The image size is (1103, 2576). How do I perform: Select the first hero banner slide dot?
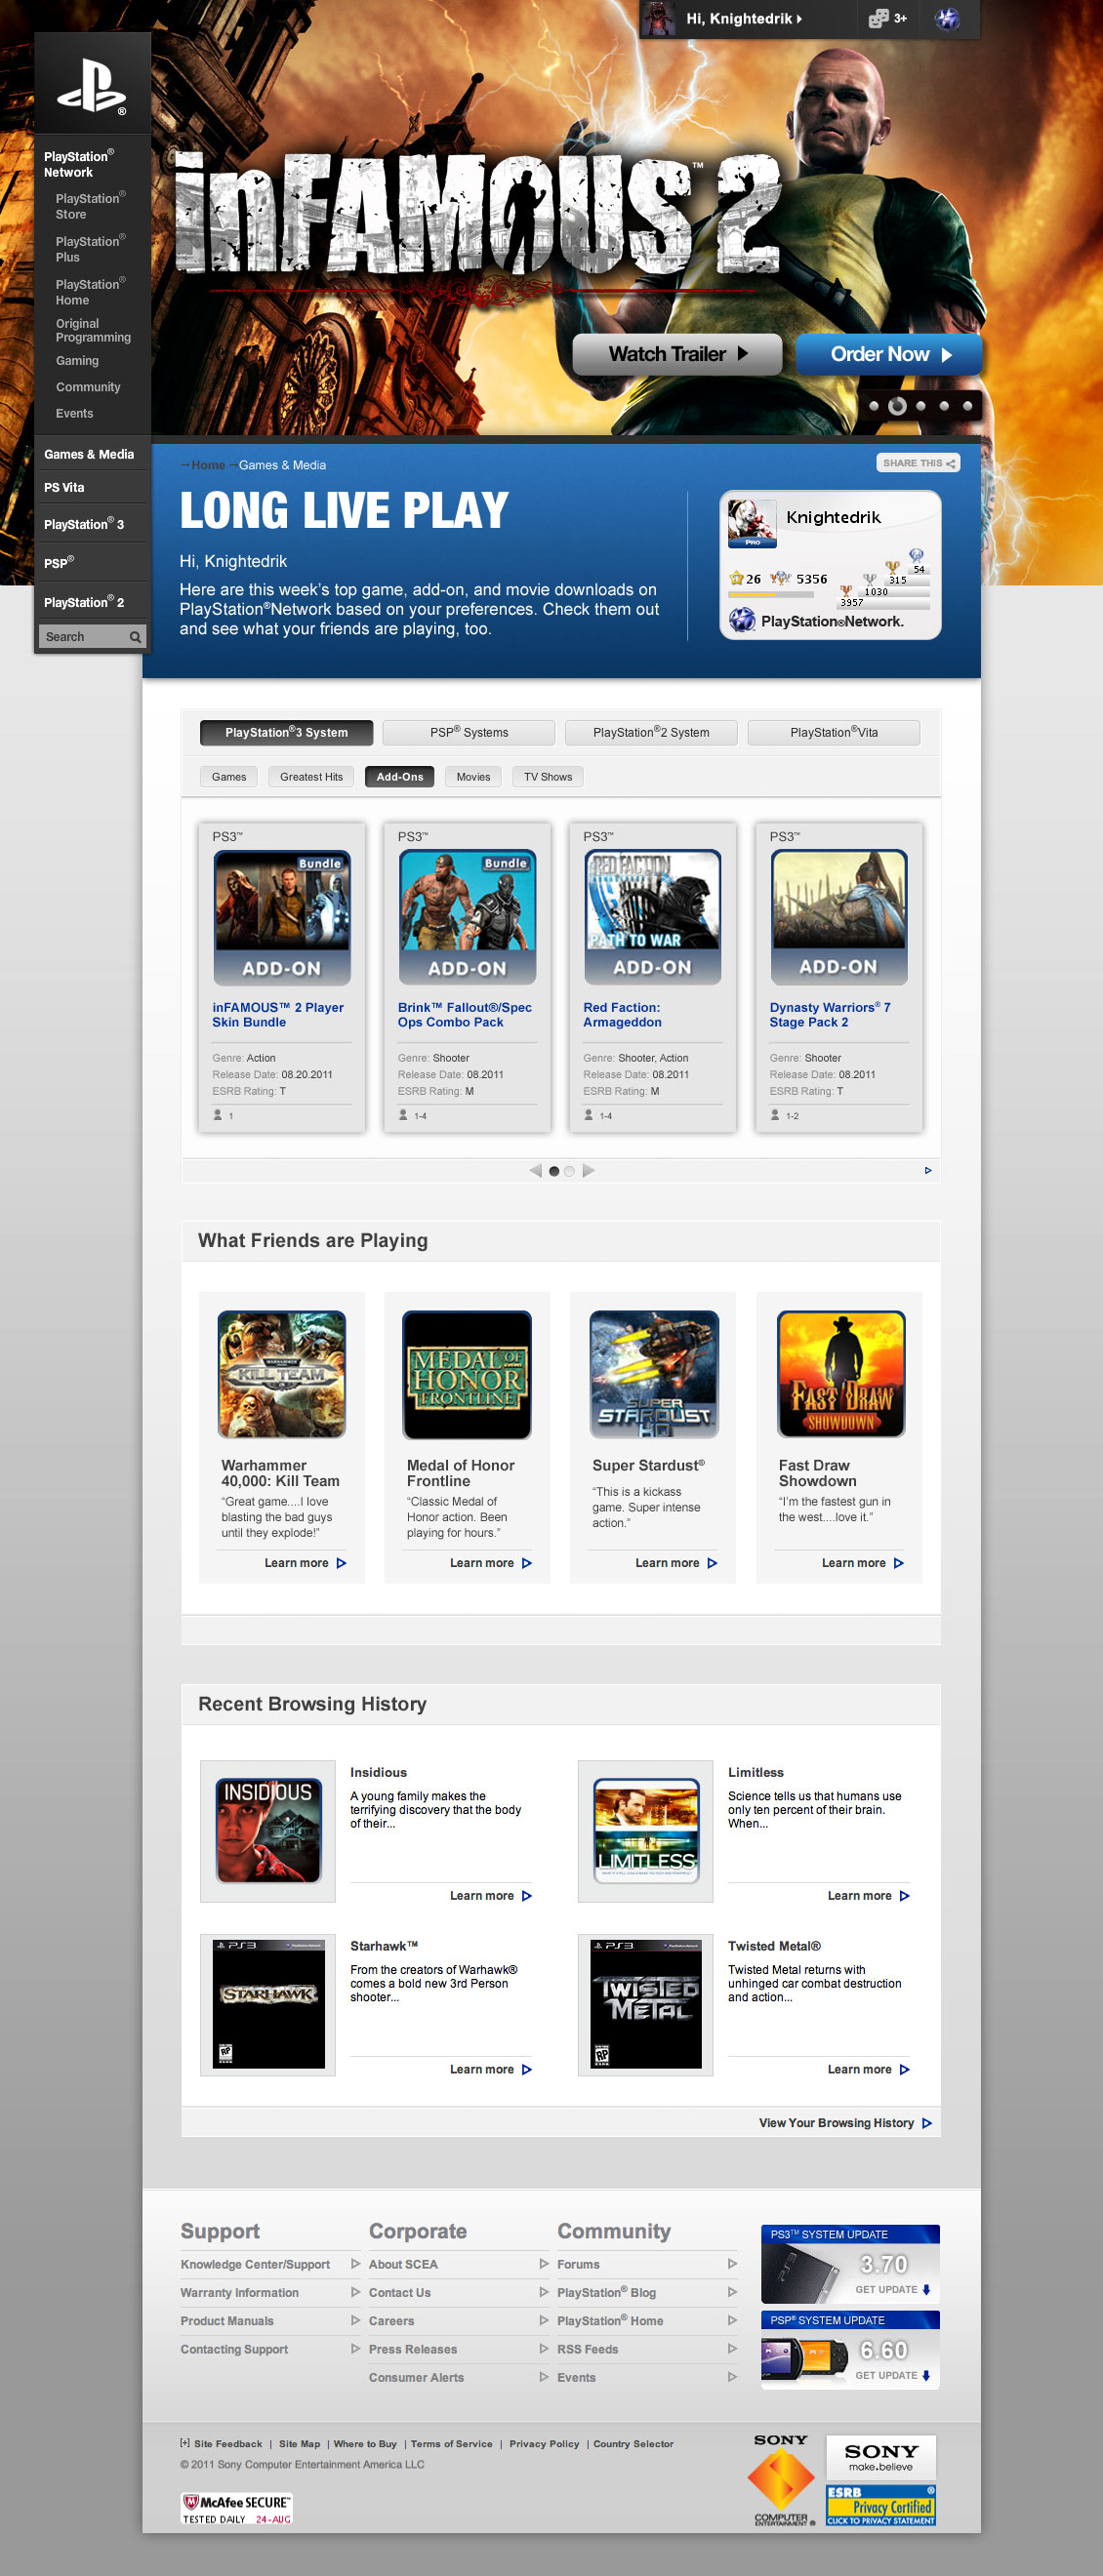[873, 406]
